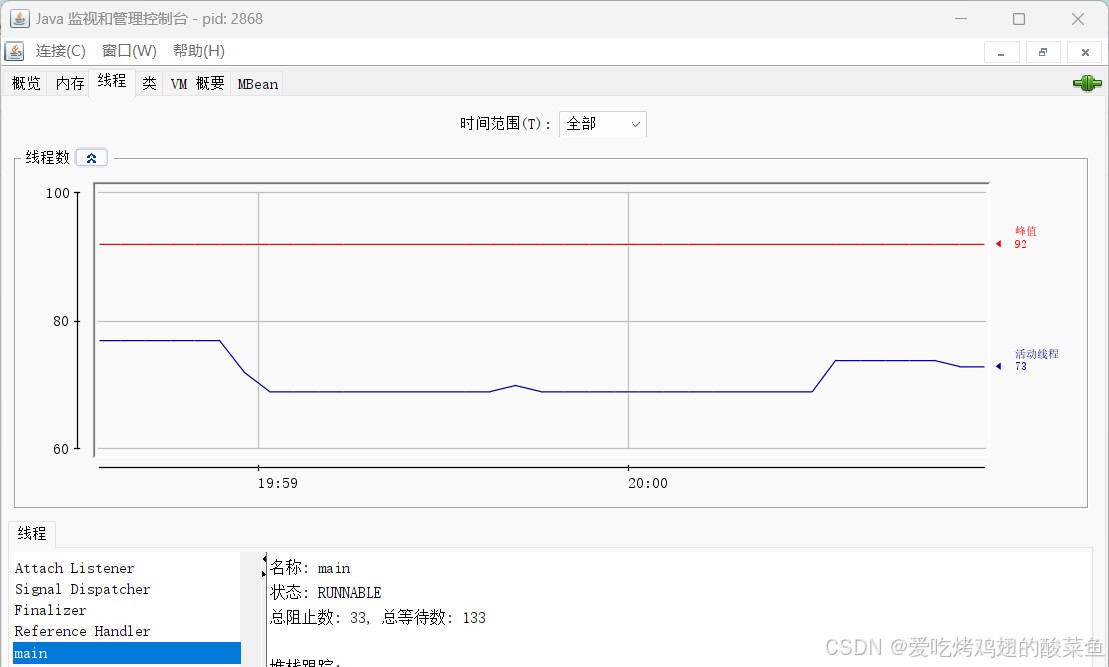Switch to the MBean tab
Screen dimensions: 1109x667
[x=257, y=83]
